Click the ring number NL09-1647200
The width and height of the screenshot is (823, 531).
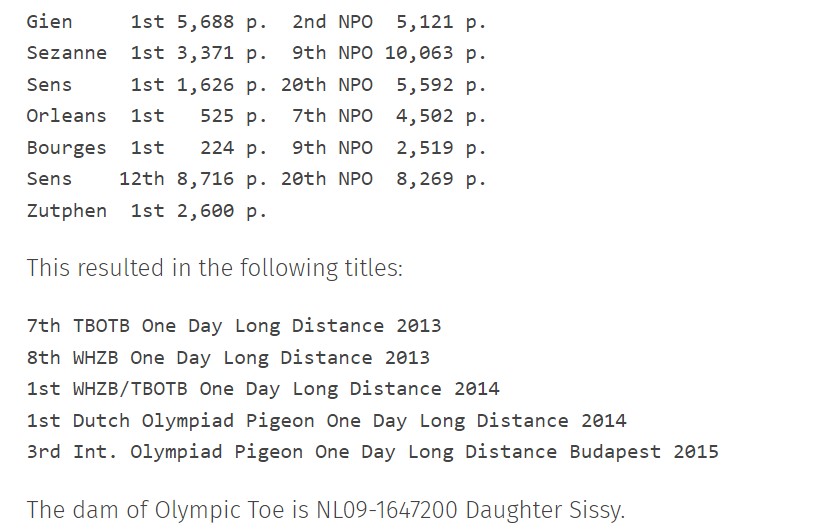[x=387, y=510]
